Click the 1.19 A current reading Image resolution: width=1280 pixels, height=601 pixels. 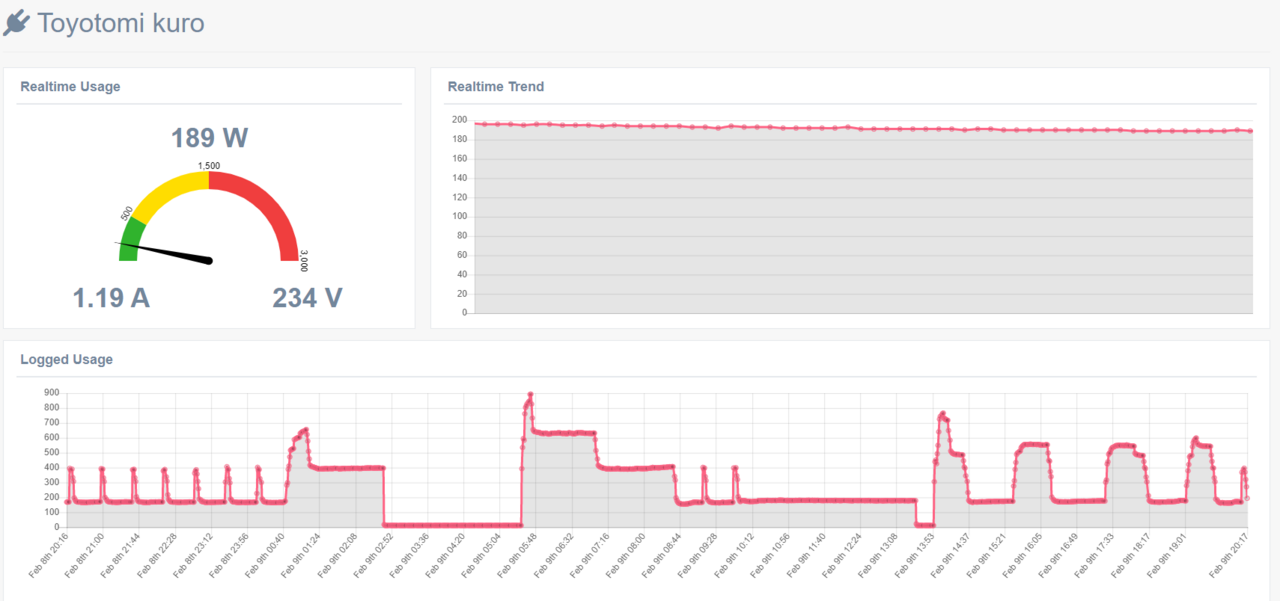(x=111, y=298)
